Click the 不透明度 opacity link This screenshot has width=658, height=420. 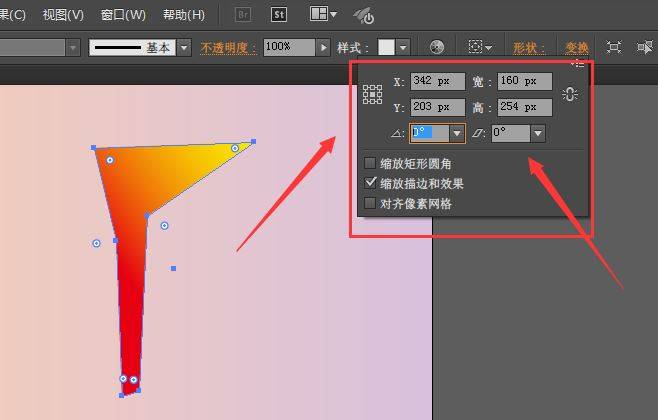[229, 47]
